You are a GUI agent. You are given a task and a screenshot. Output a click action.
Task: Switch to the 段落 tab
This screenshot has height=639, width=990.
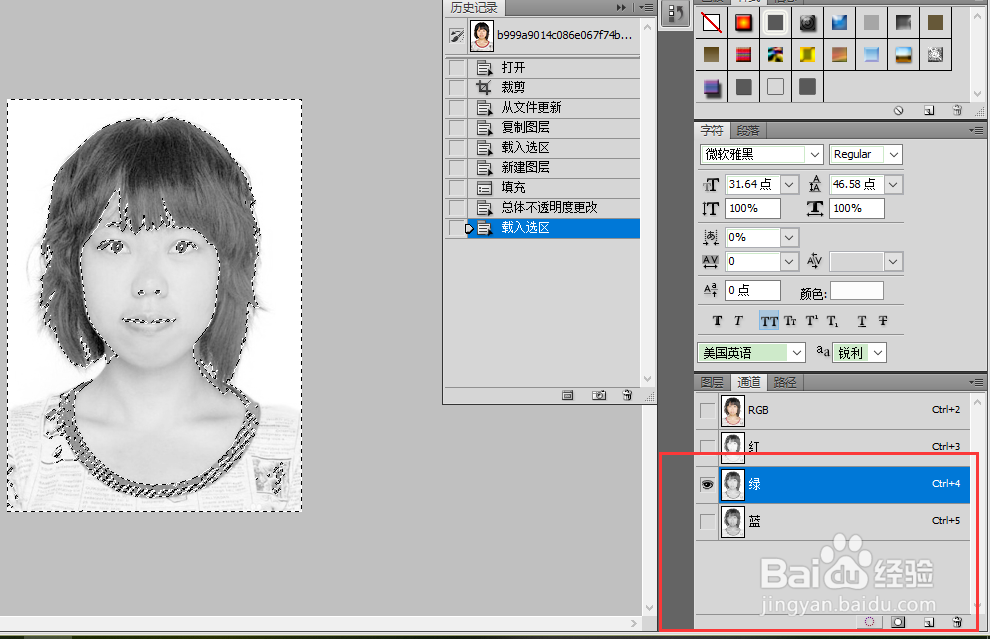click(748, 131)
